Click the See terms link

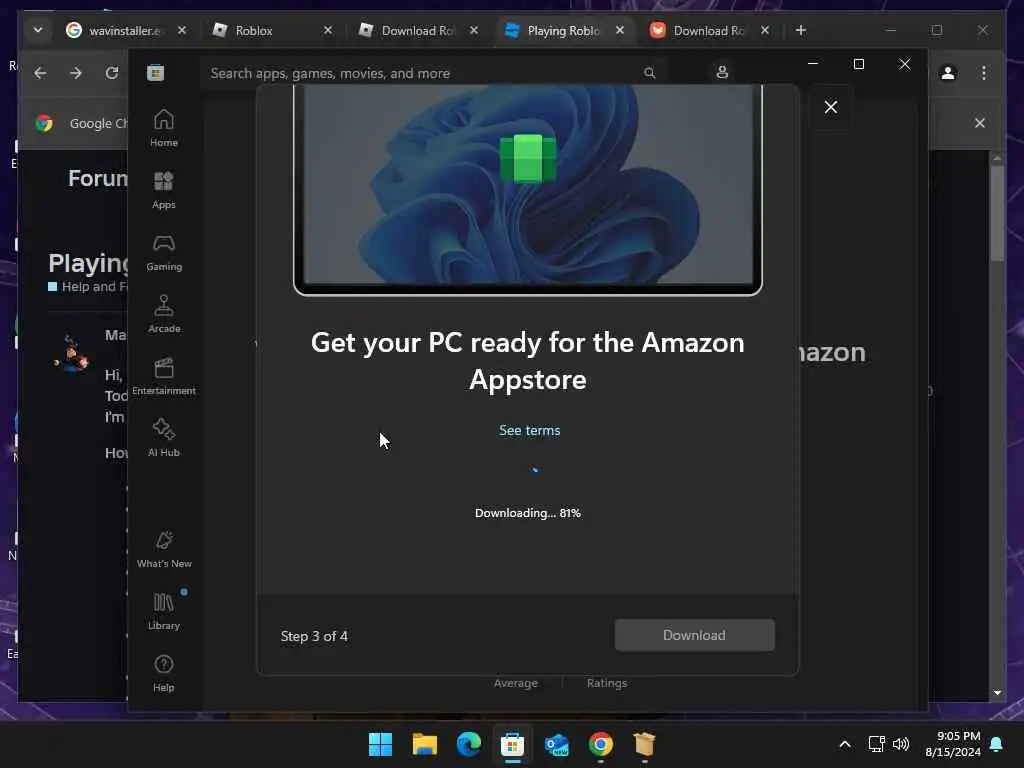[x=530, y=430]
